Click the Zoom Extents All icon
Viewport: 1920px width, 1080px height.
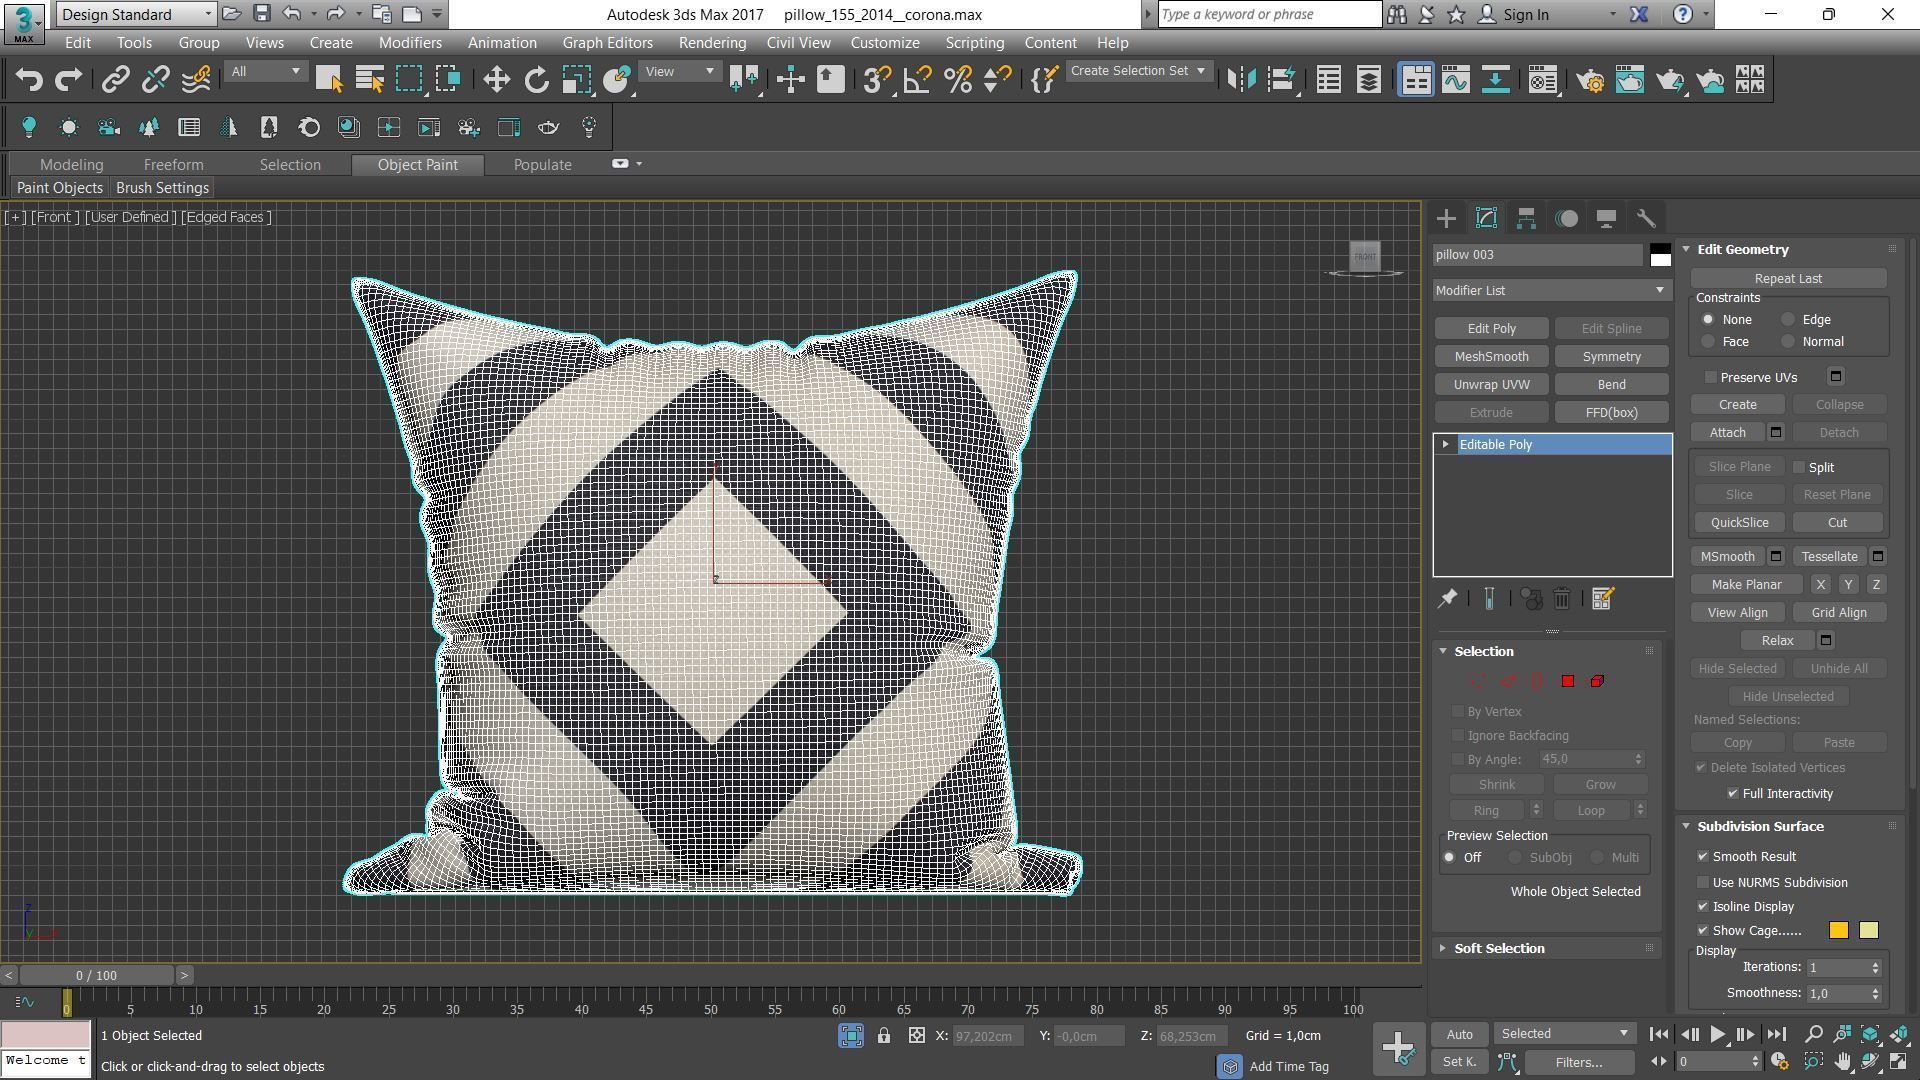(1899, 1035)
